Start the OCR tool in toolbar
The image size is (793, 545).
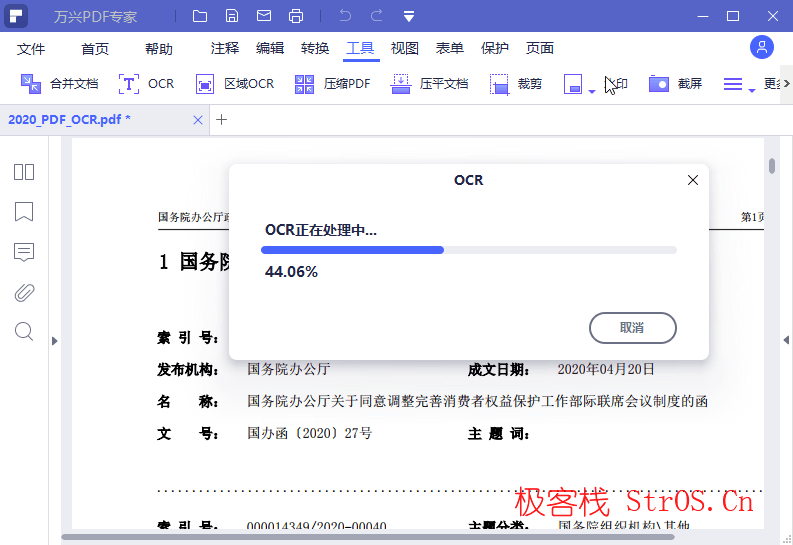(147, 83)
